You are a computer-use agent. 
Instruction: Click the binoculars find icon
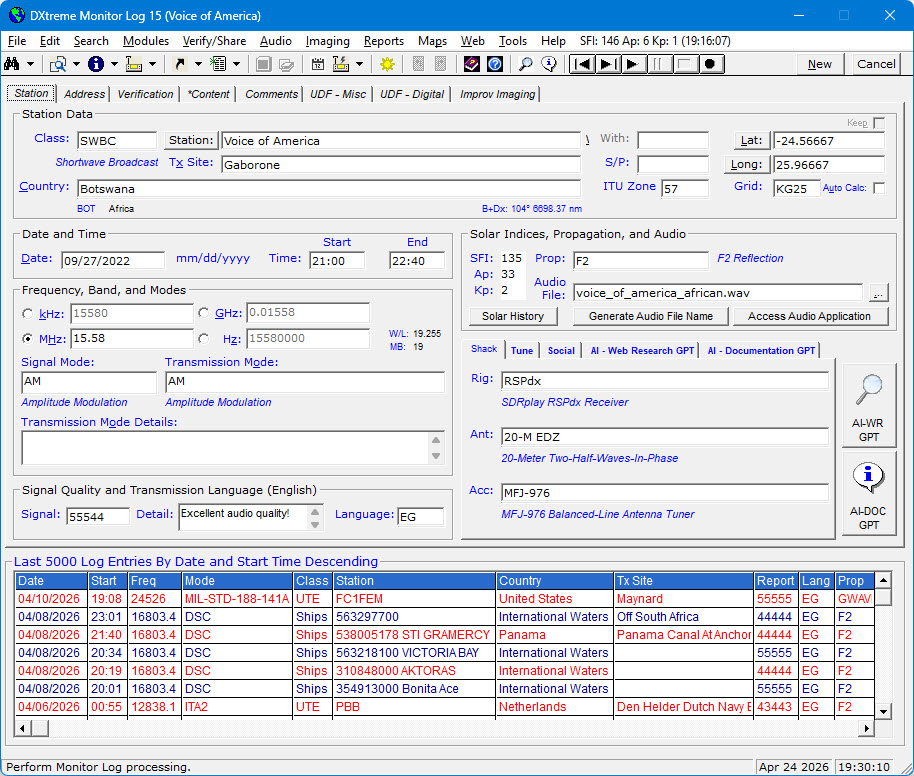pyautogui.click(x=14, y=64)
